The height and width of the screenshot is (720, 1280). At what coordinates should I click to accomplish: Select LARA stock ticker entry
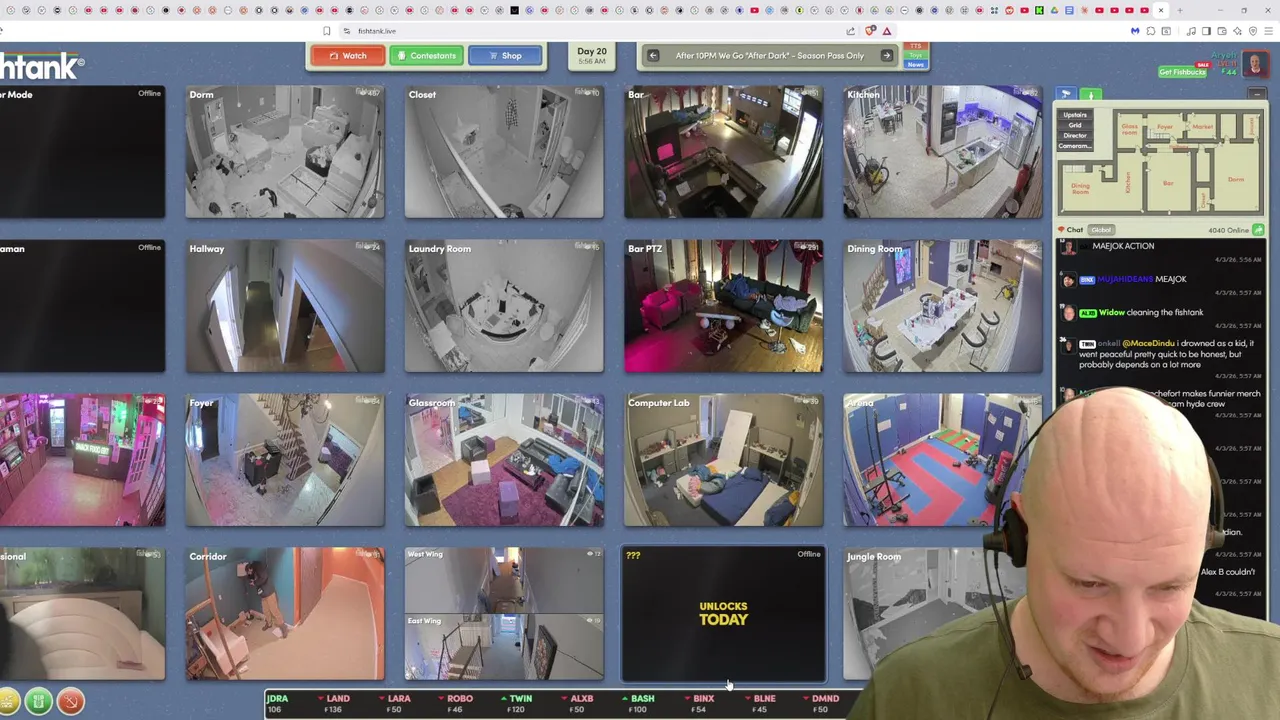pos(395,704)
